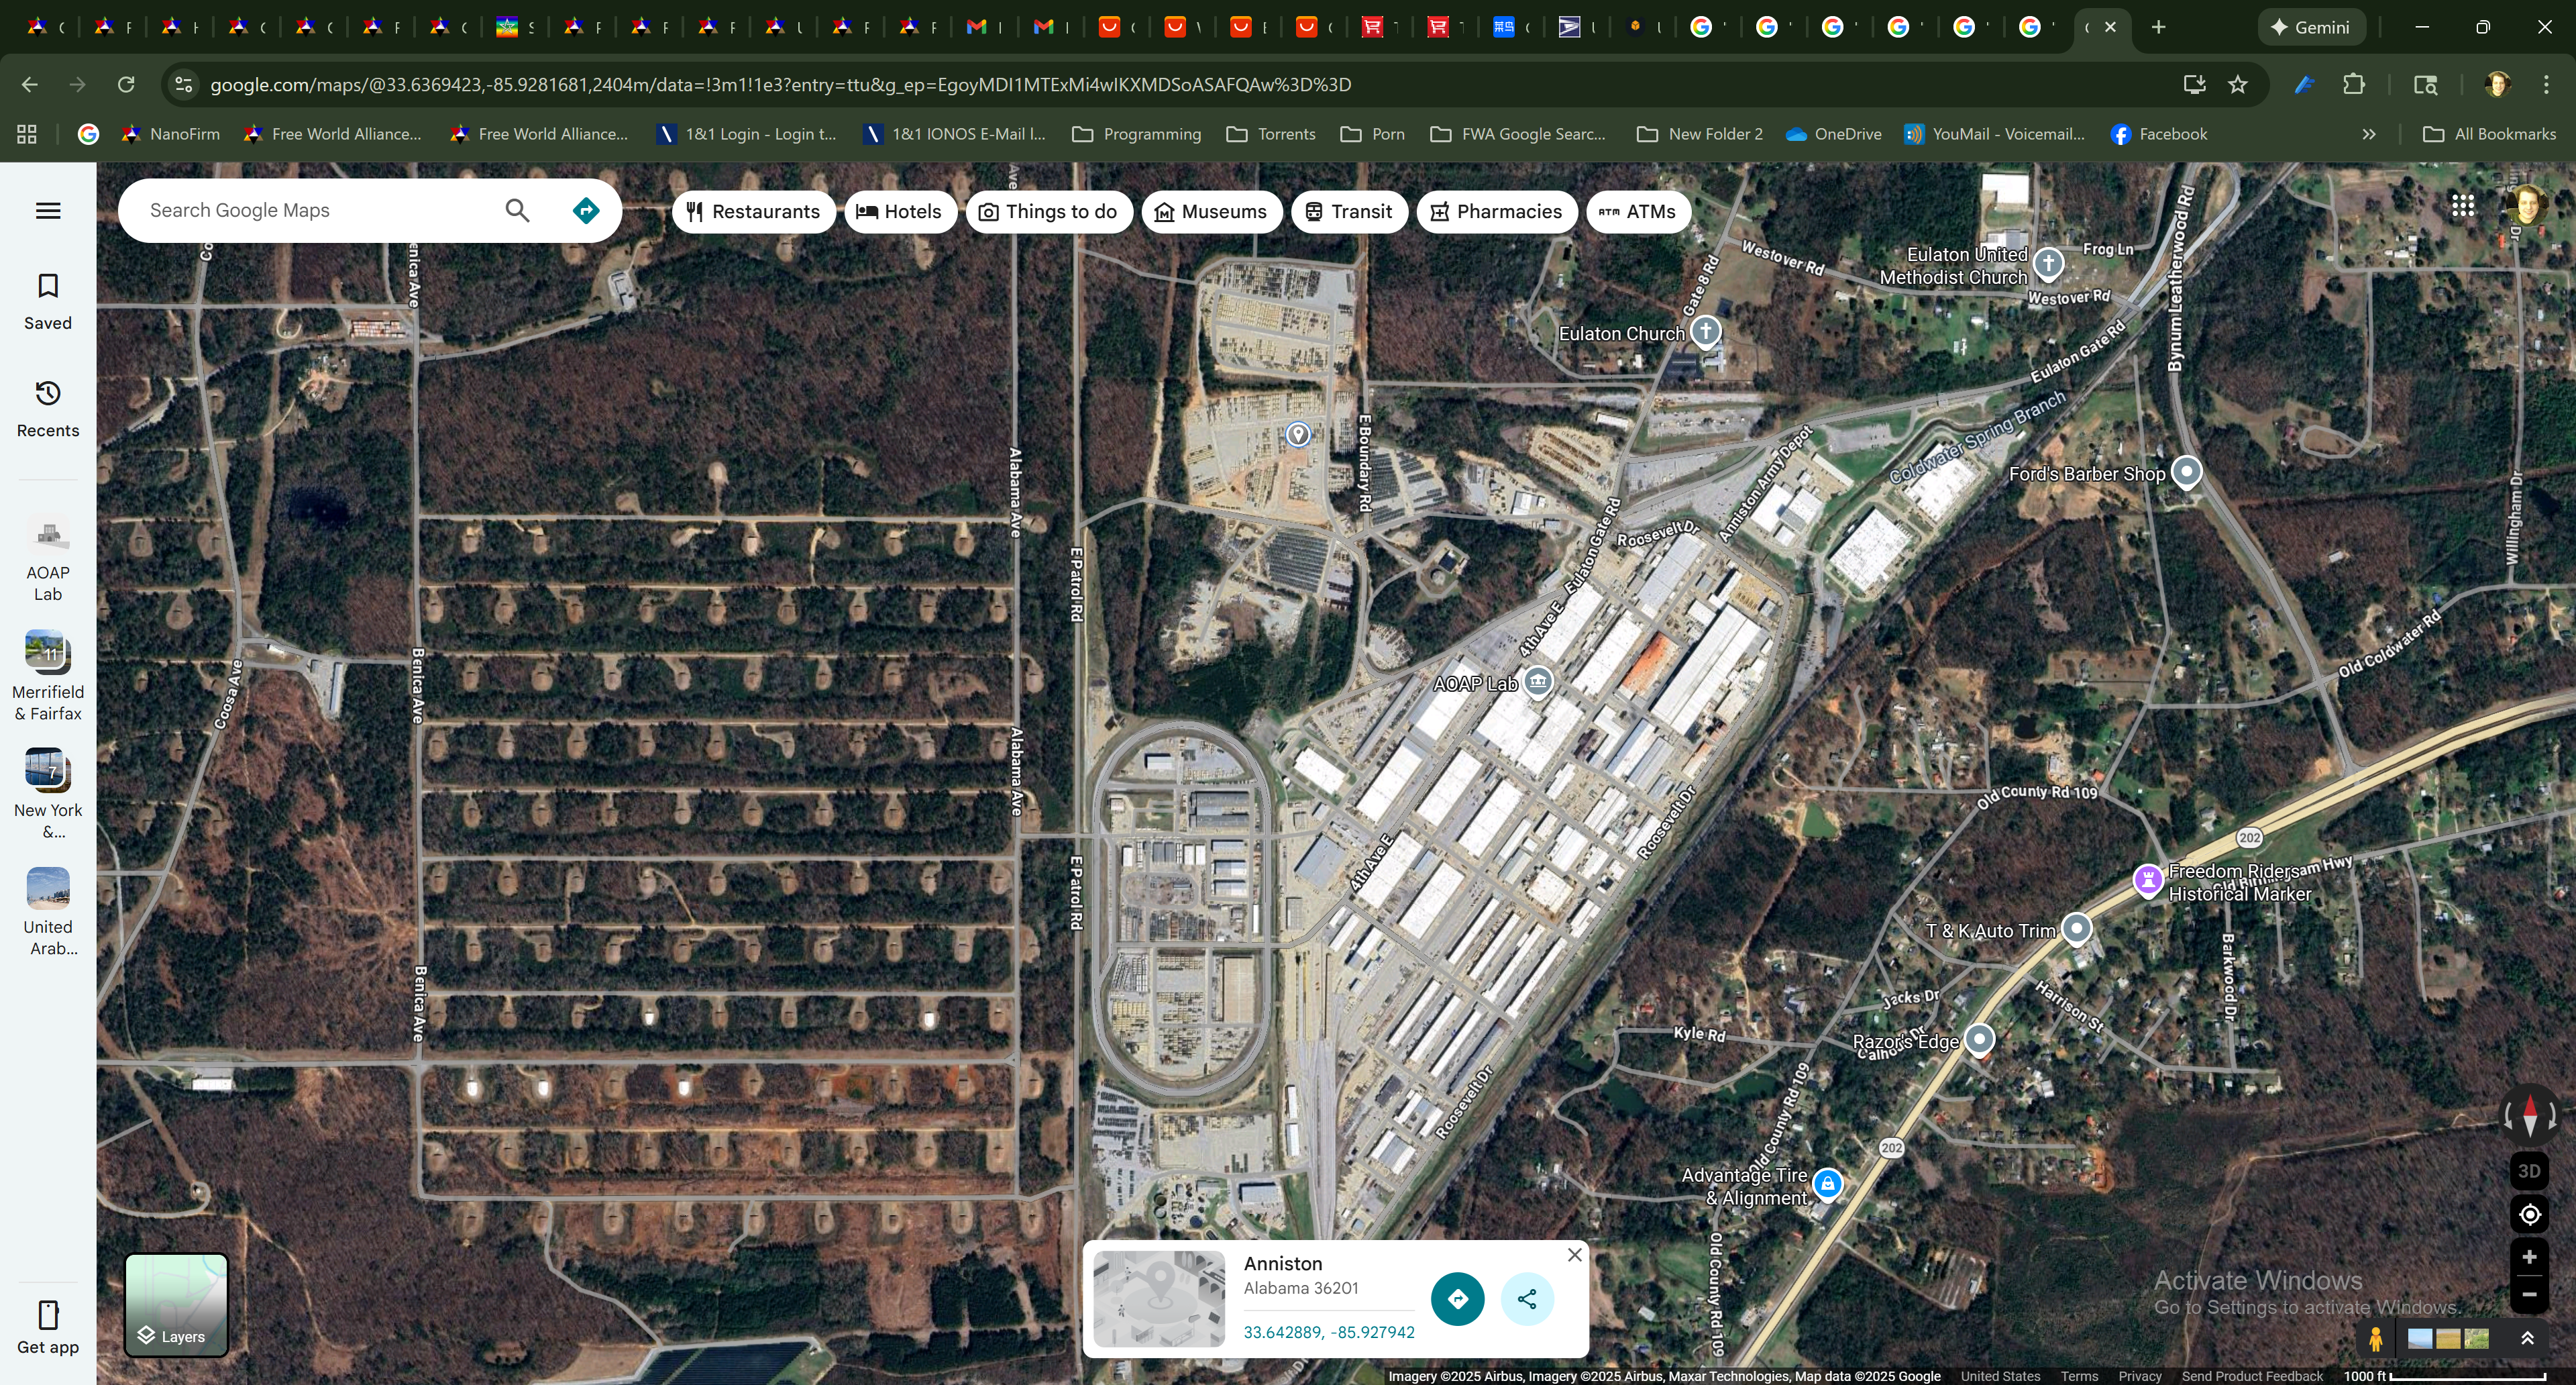Expand hidden bookmarks overflow chevron
This screenshot has height=1385, width=2576.
[x=2368, y=134]
